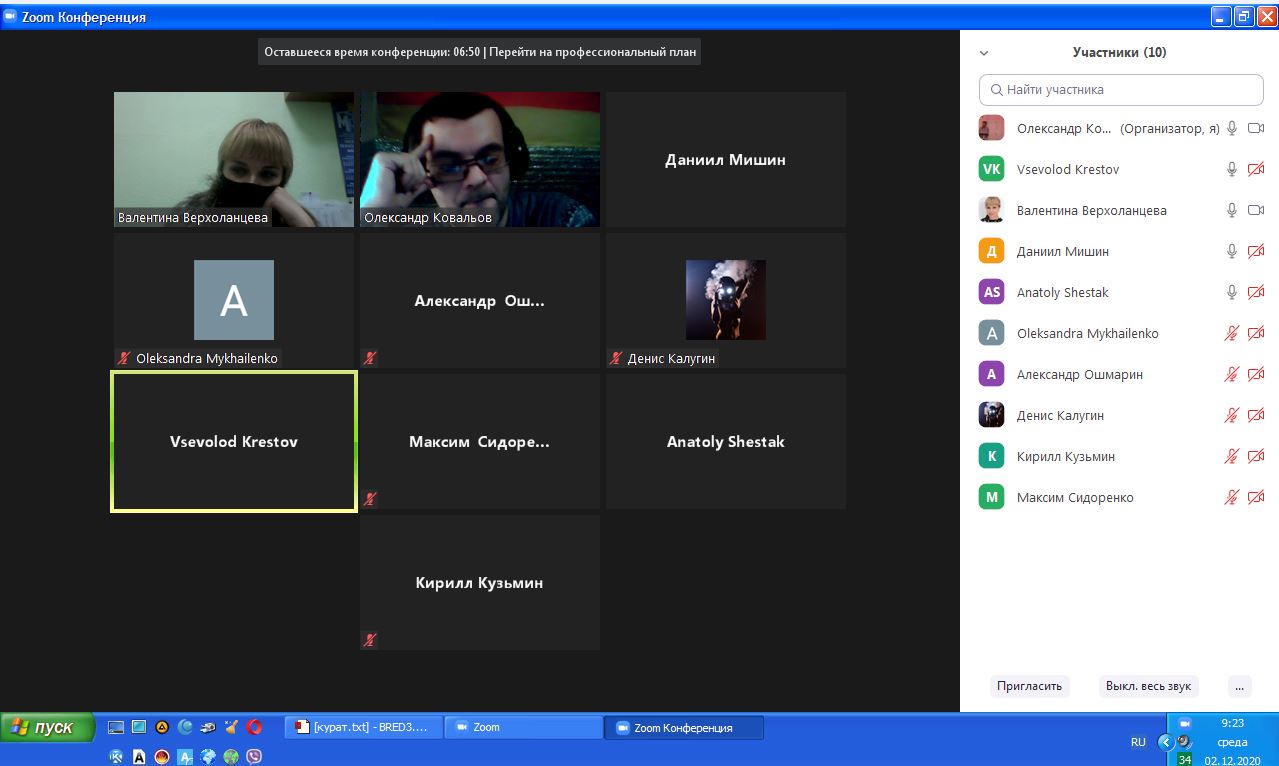Open the taskbar hidden tray icons arrow
This screenshot has width=1279, height=766.
click(x=1165, y=742)
